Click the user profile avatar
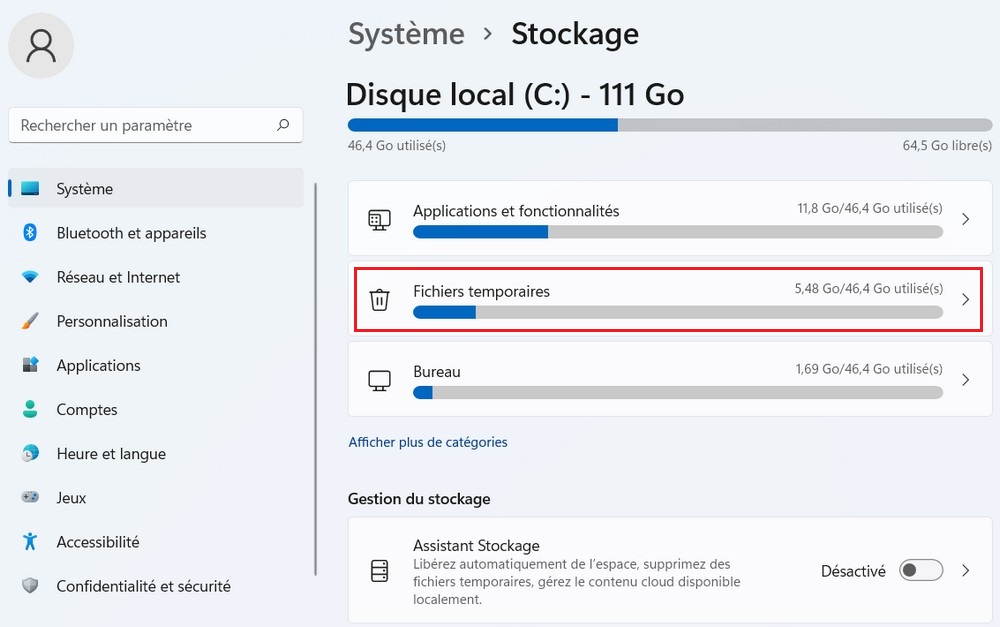The image size is (1000, 627). point(41,45)
